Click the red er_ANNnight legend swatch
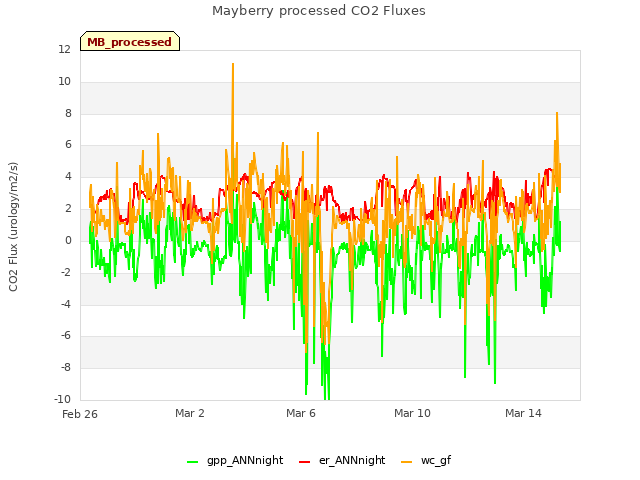This screenshot has height=480, width=640. [x=304, y=462]
